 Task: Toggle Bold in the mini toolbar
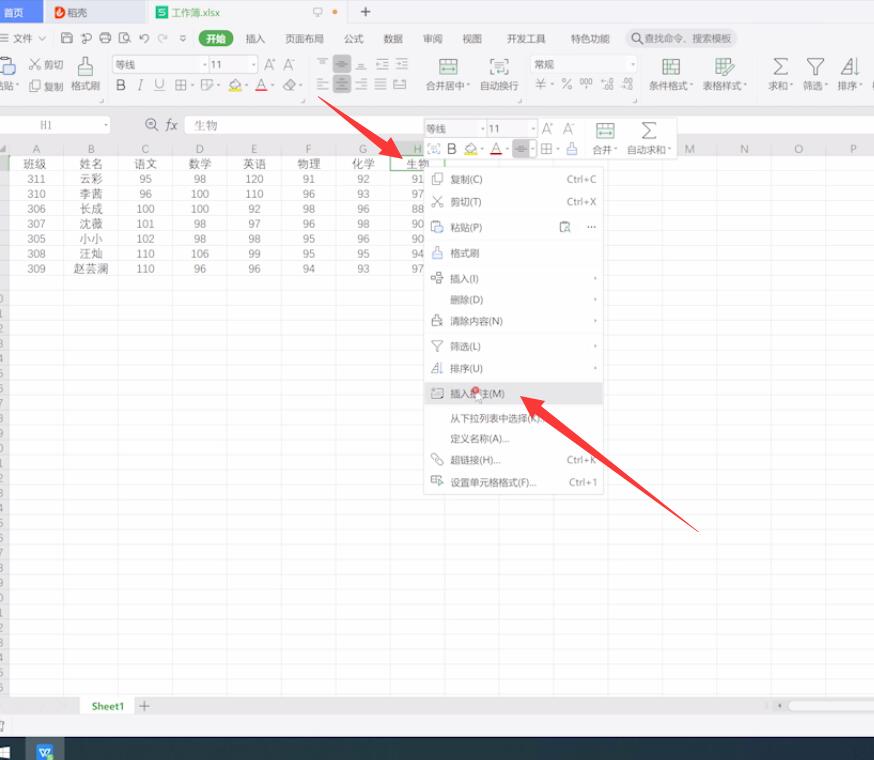tap(452, 149)
